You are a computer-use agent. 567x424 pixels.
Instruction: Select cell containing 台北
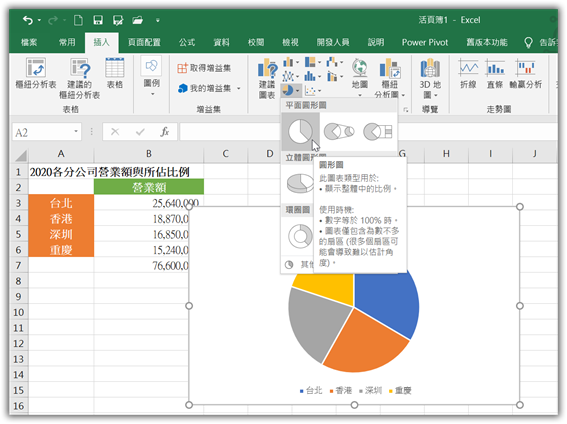tap(61, 203)
